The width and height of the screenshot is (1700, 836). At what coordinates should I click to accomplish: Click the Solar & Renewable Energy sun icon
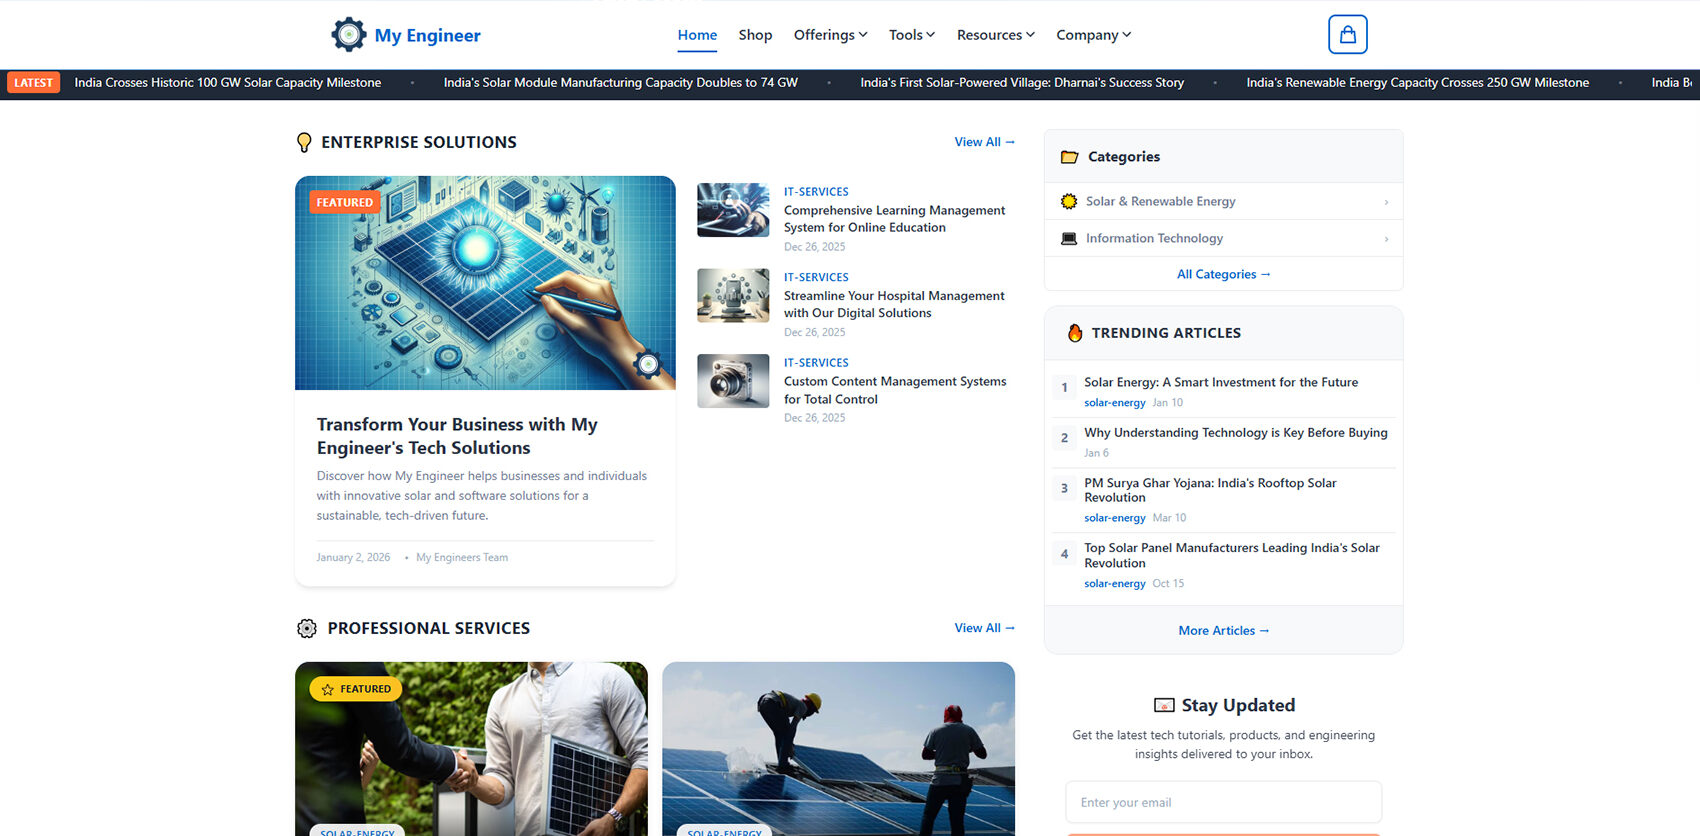[1069, 202]
